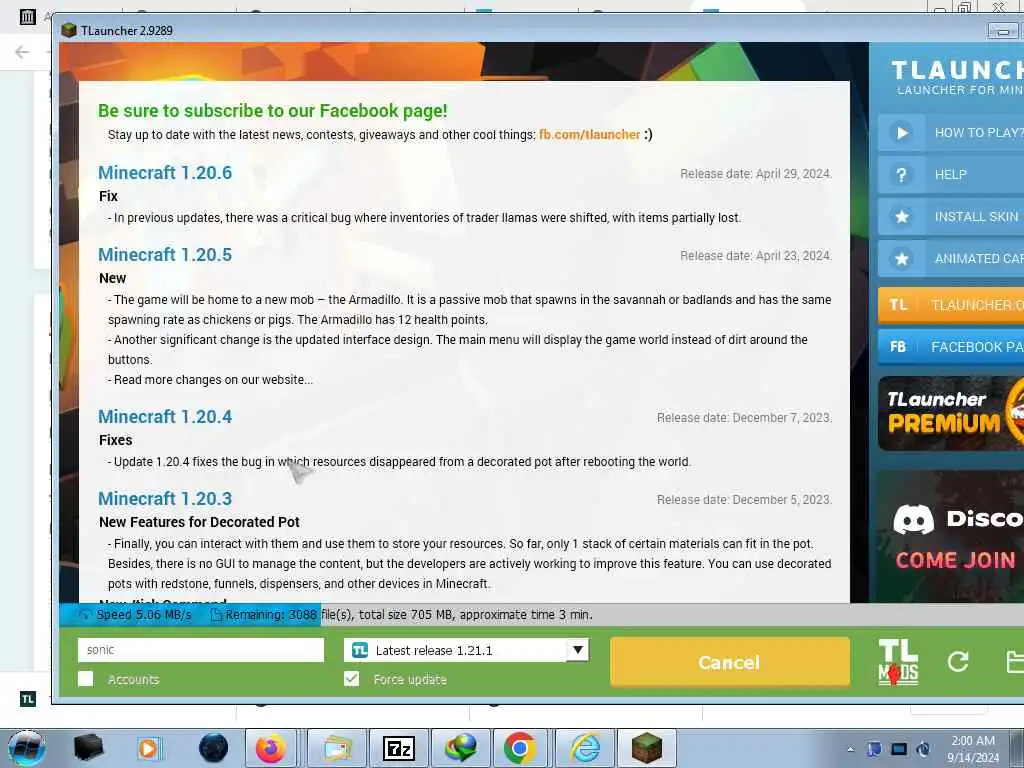The width and height of the screenshot is (1024, 768).
Task: Open 7-Zip from the taskbar
Action: tap(398, 748)
